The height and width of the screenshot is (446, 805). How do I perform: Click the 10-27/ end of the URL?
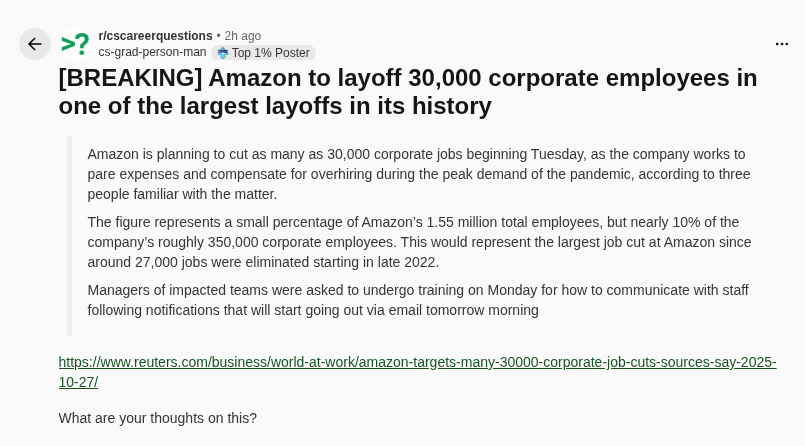click(78, 382)
